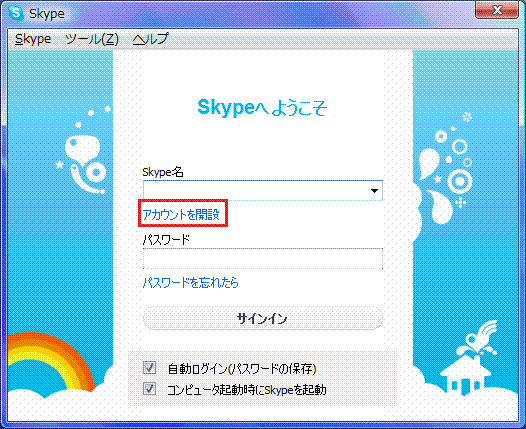Close the Skype window
The image size is (526, 429).
pos(497,10)
